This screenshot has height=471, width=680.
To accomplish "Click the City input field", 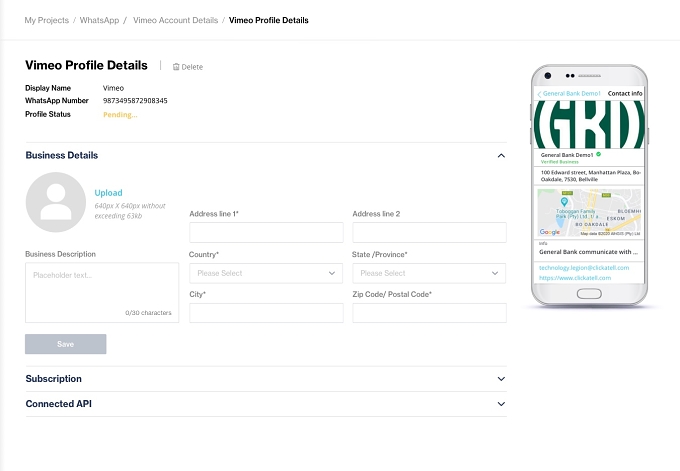I will (266, 313).
